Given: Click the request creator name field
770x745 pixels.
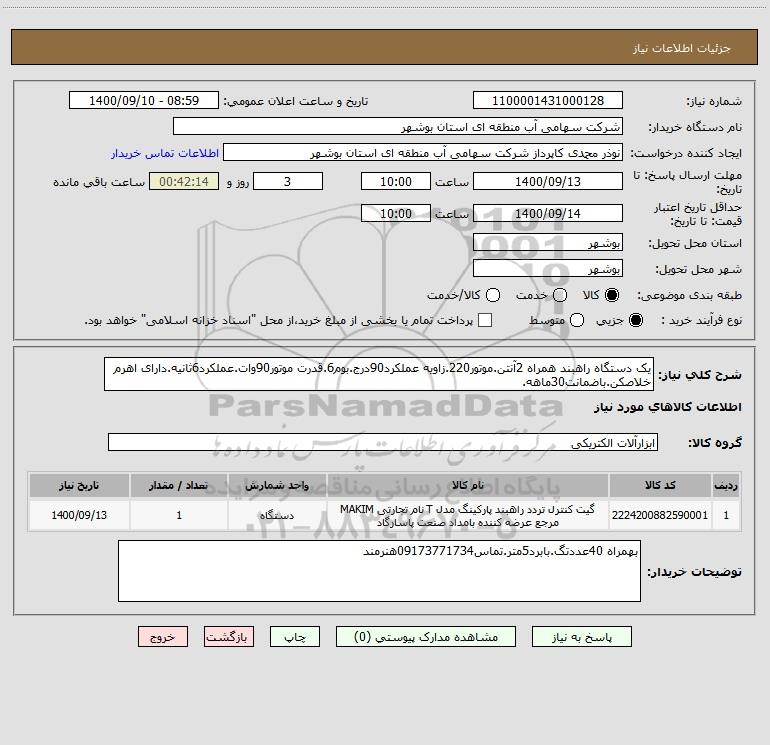Looking at the screenshot, I should (423, 152).
